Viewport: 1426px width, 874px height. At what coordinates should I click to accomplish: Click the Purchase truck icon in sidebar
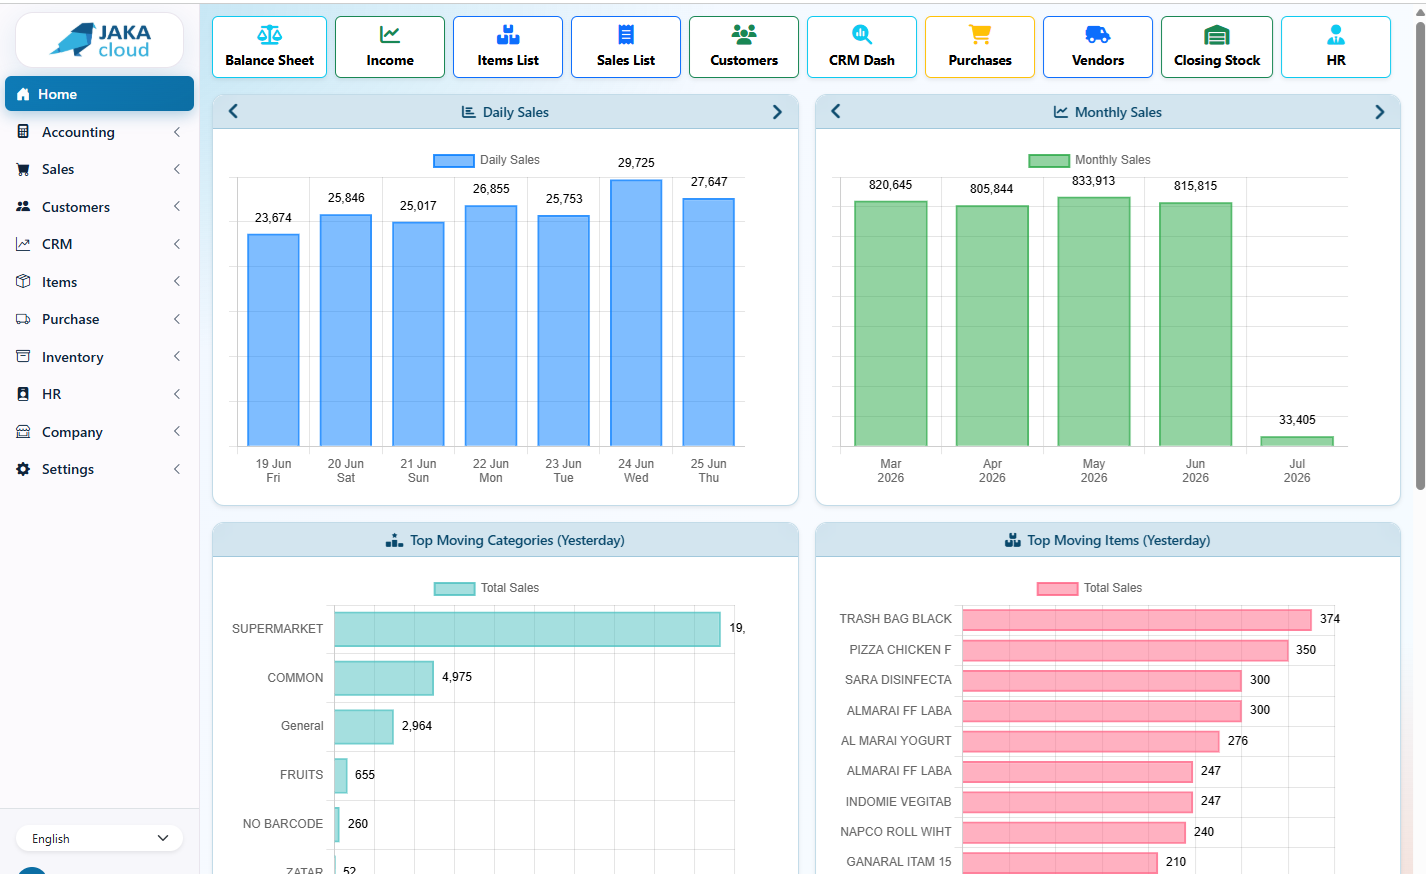(x=23, y=319)
